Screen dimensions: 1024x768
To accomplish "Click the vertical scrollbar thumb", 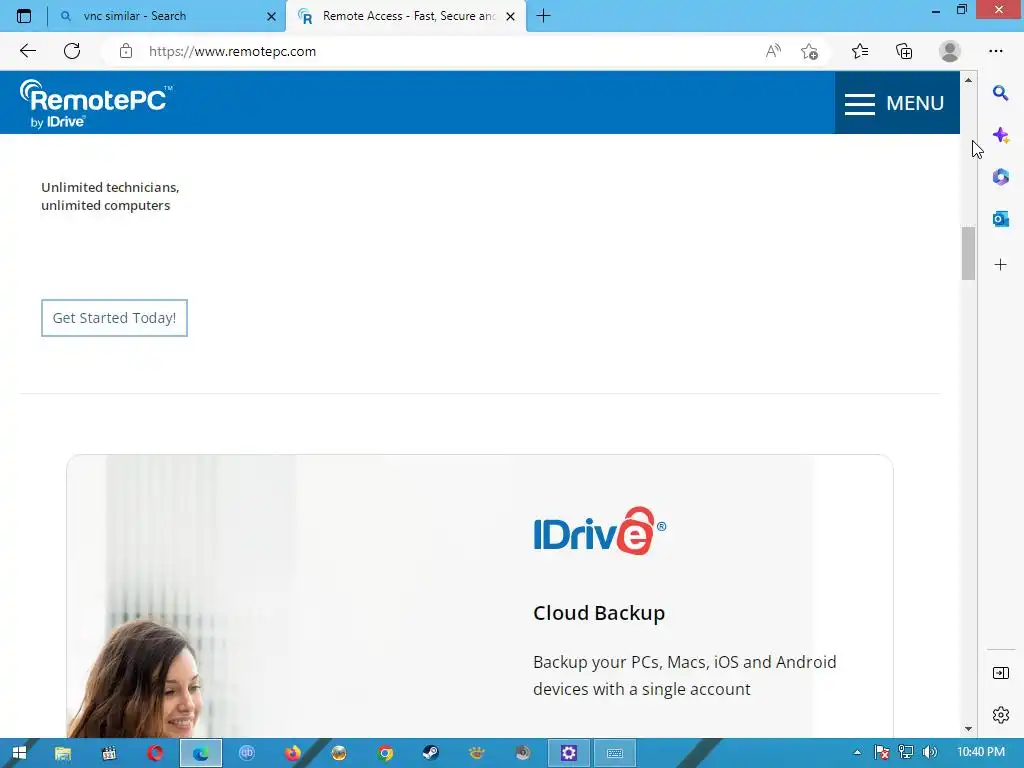I will (968, 253).
